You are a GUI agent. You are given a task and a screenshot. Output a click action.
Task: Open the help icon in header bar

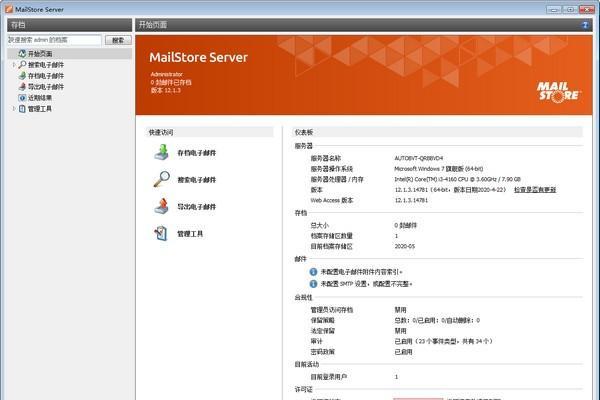tap(585, 25)
